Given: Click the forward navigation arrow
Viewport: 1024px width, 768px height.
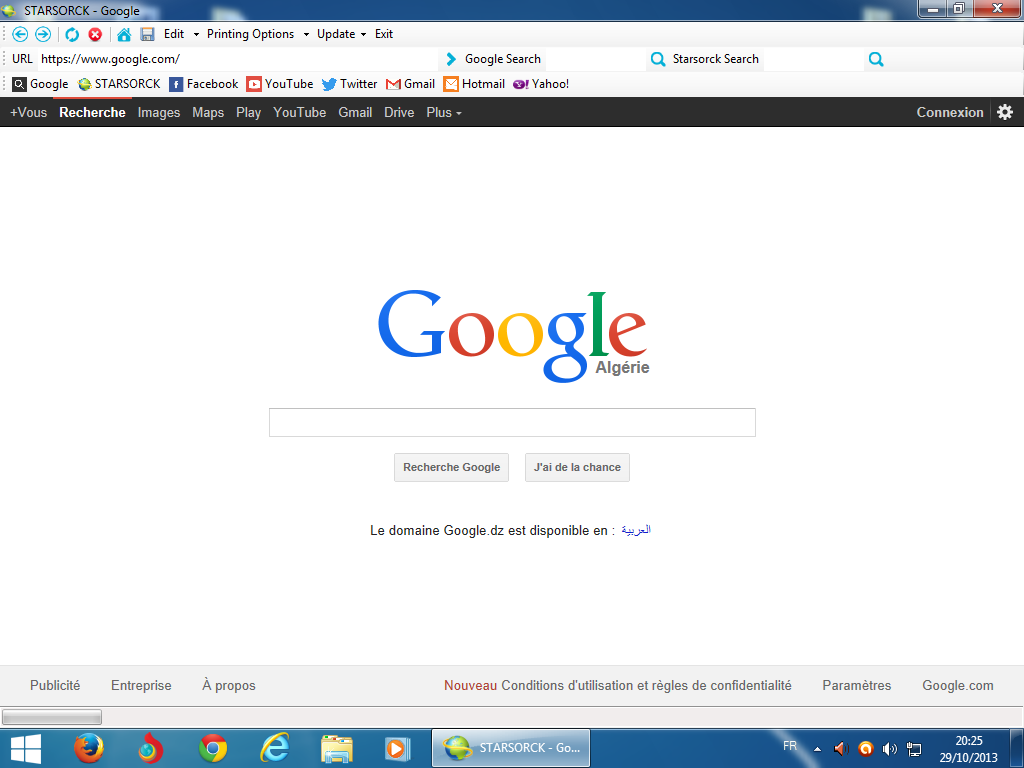Looking at the screenshot, I should tap(43, 34).
